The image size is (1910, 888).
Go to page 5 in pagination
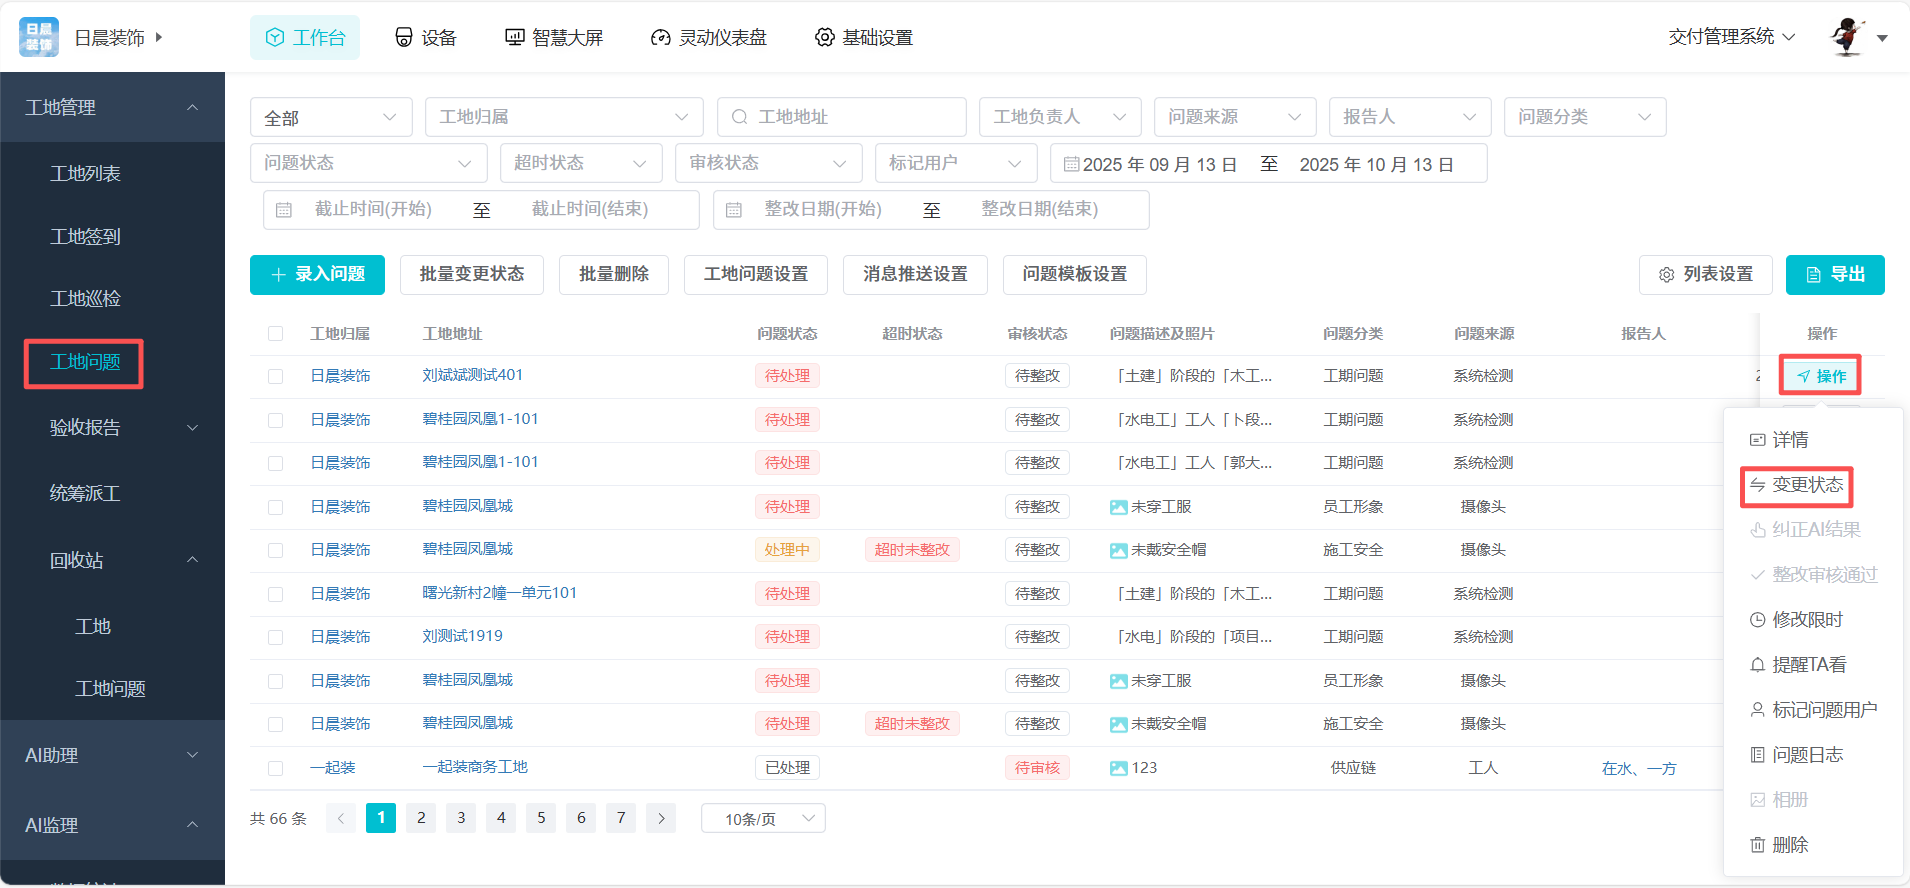541,818
